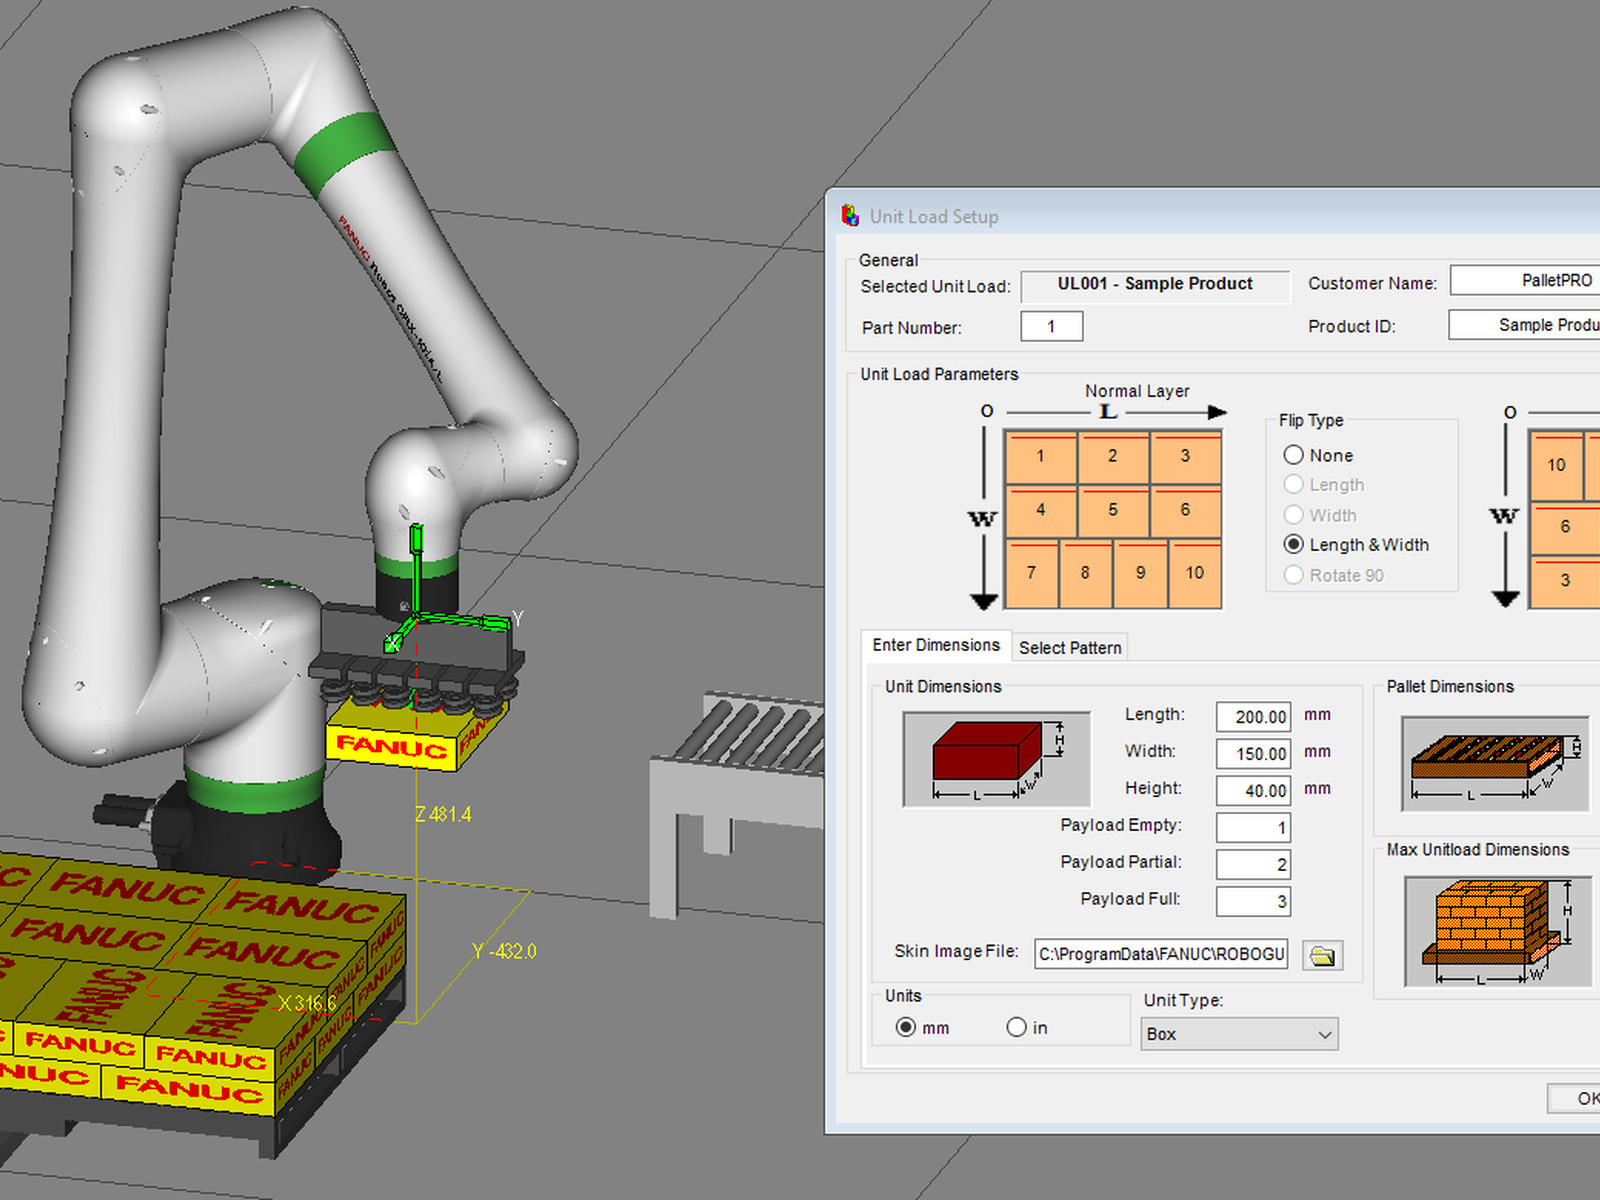Image resolution: width=1600 pixels, height=1200 pixels.
Task: Click the Payload Empty input field
Action: [1253, 827]
